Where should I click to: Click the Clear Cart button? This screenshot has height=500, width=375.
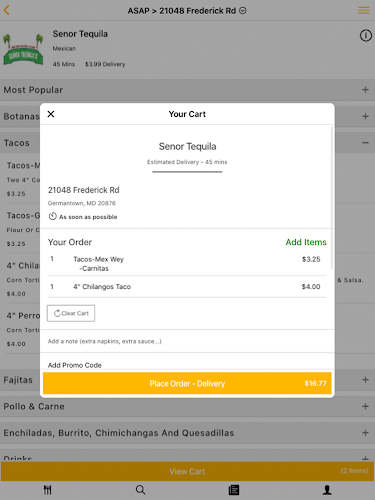(x=71, y=313)
